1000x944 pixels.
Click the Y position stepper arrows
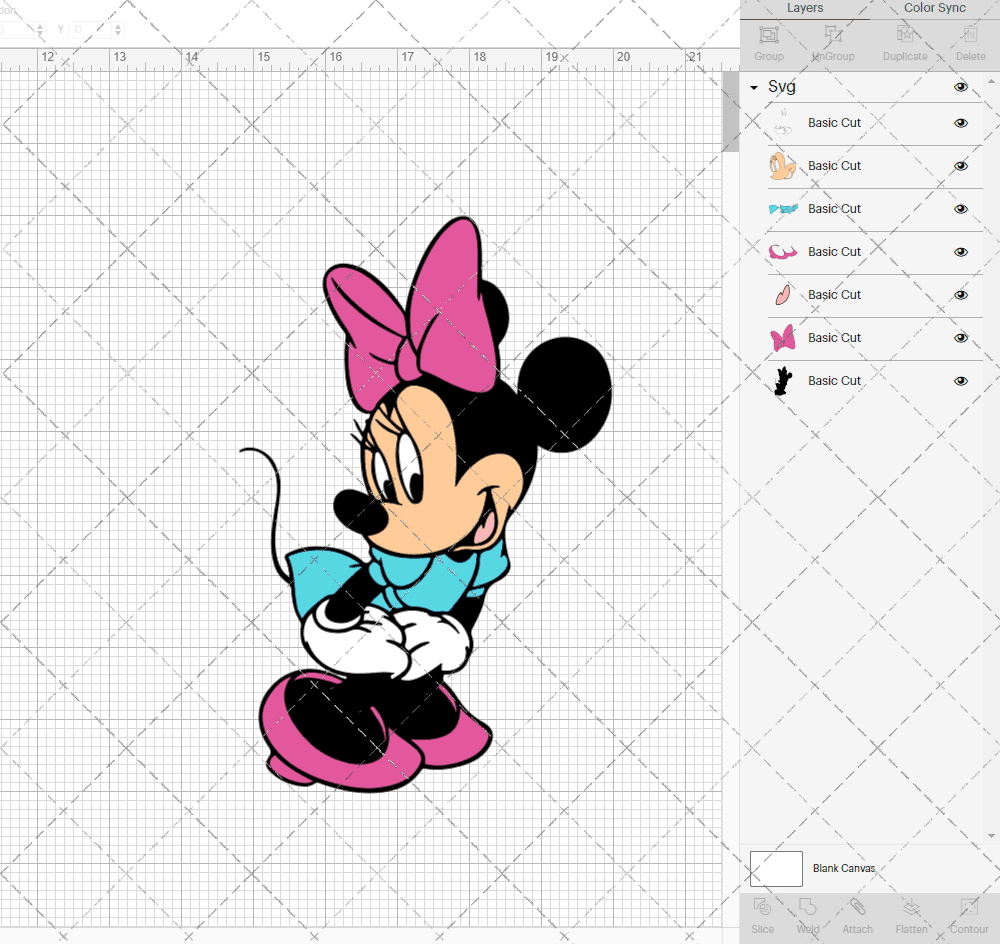[117, 29]
